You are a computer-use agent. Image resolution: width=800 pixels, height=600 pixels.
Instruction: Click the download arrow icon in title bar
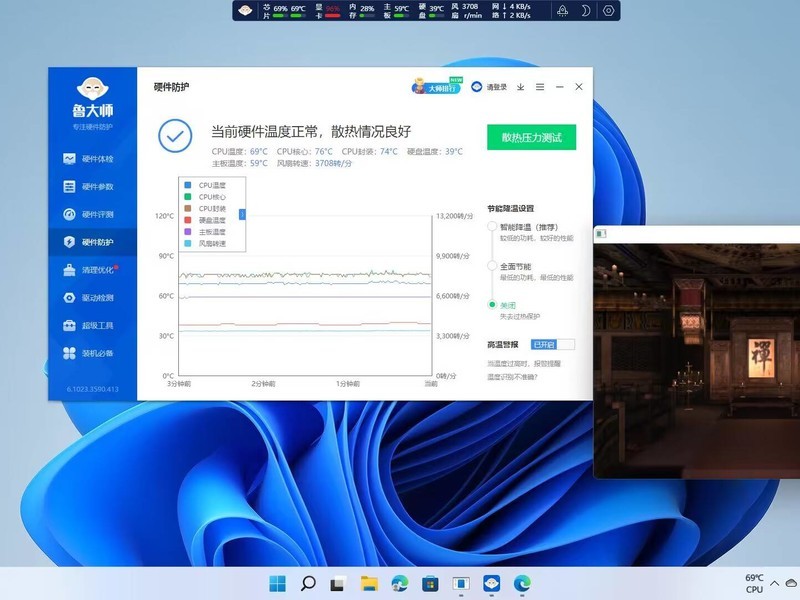point(520,87)
